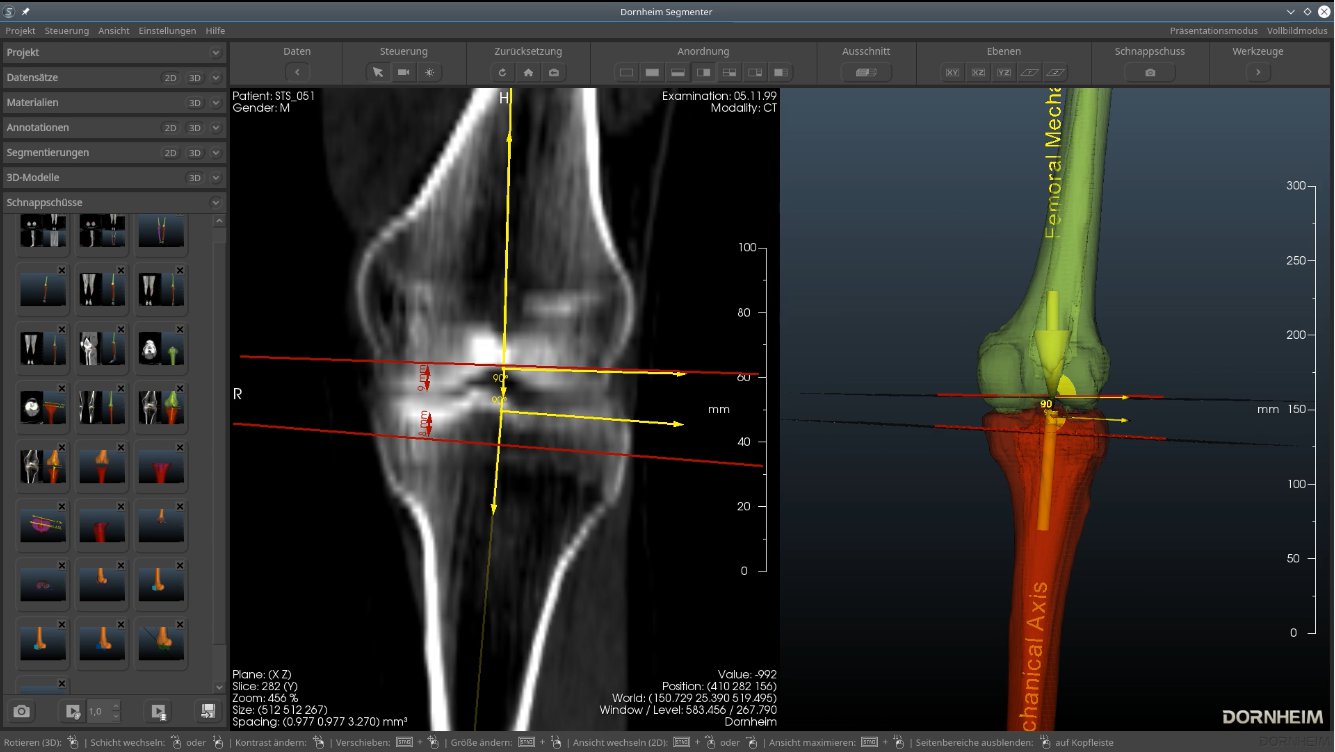Click the last oblique plane icon in Ebenen
The image size is (1335, 752).
click(1056, 72)
